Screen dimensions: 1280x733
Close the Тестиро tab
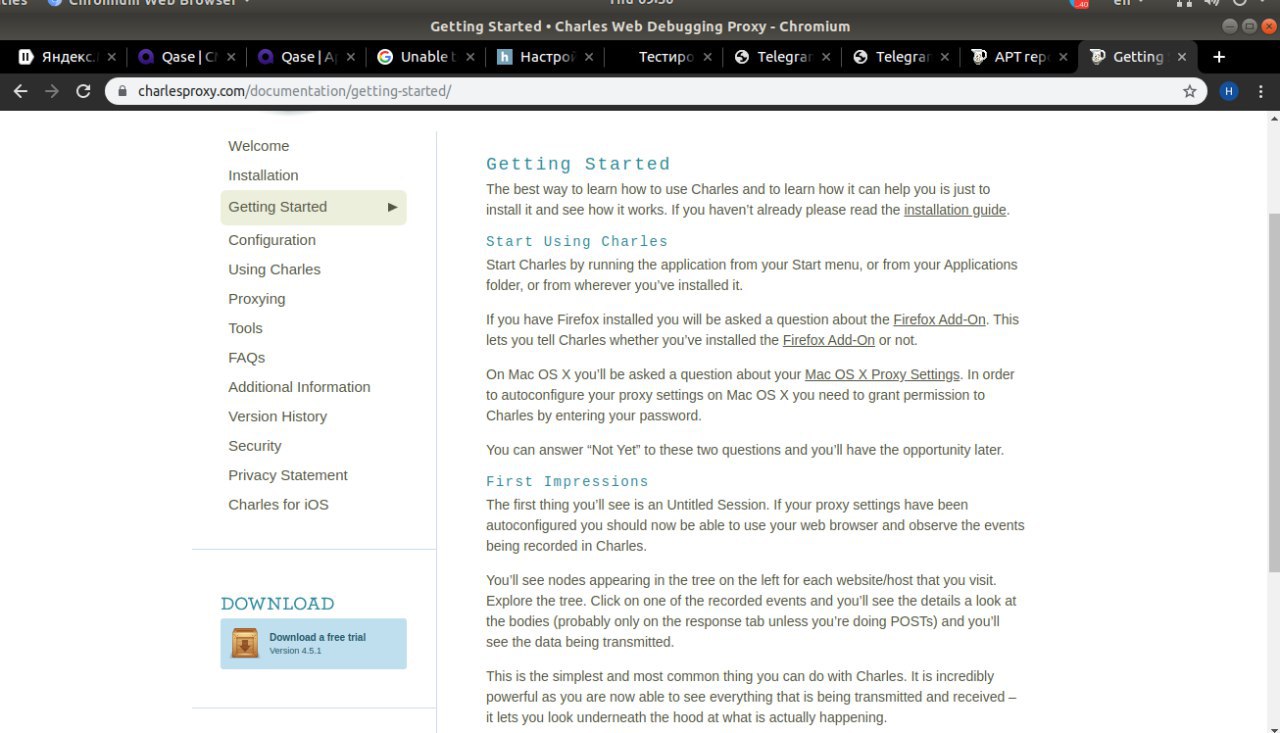pos(707,57)
